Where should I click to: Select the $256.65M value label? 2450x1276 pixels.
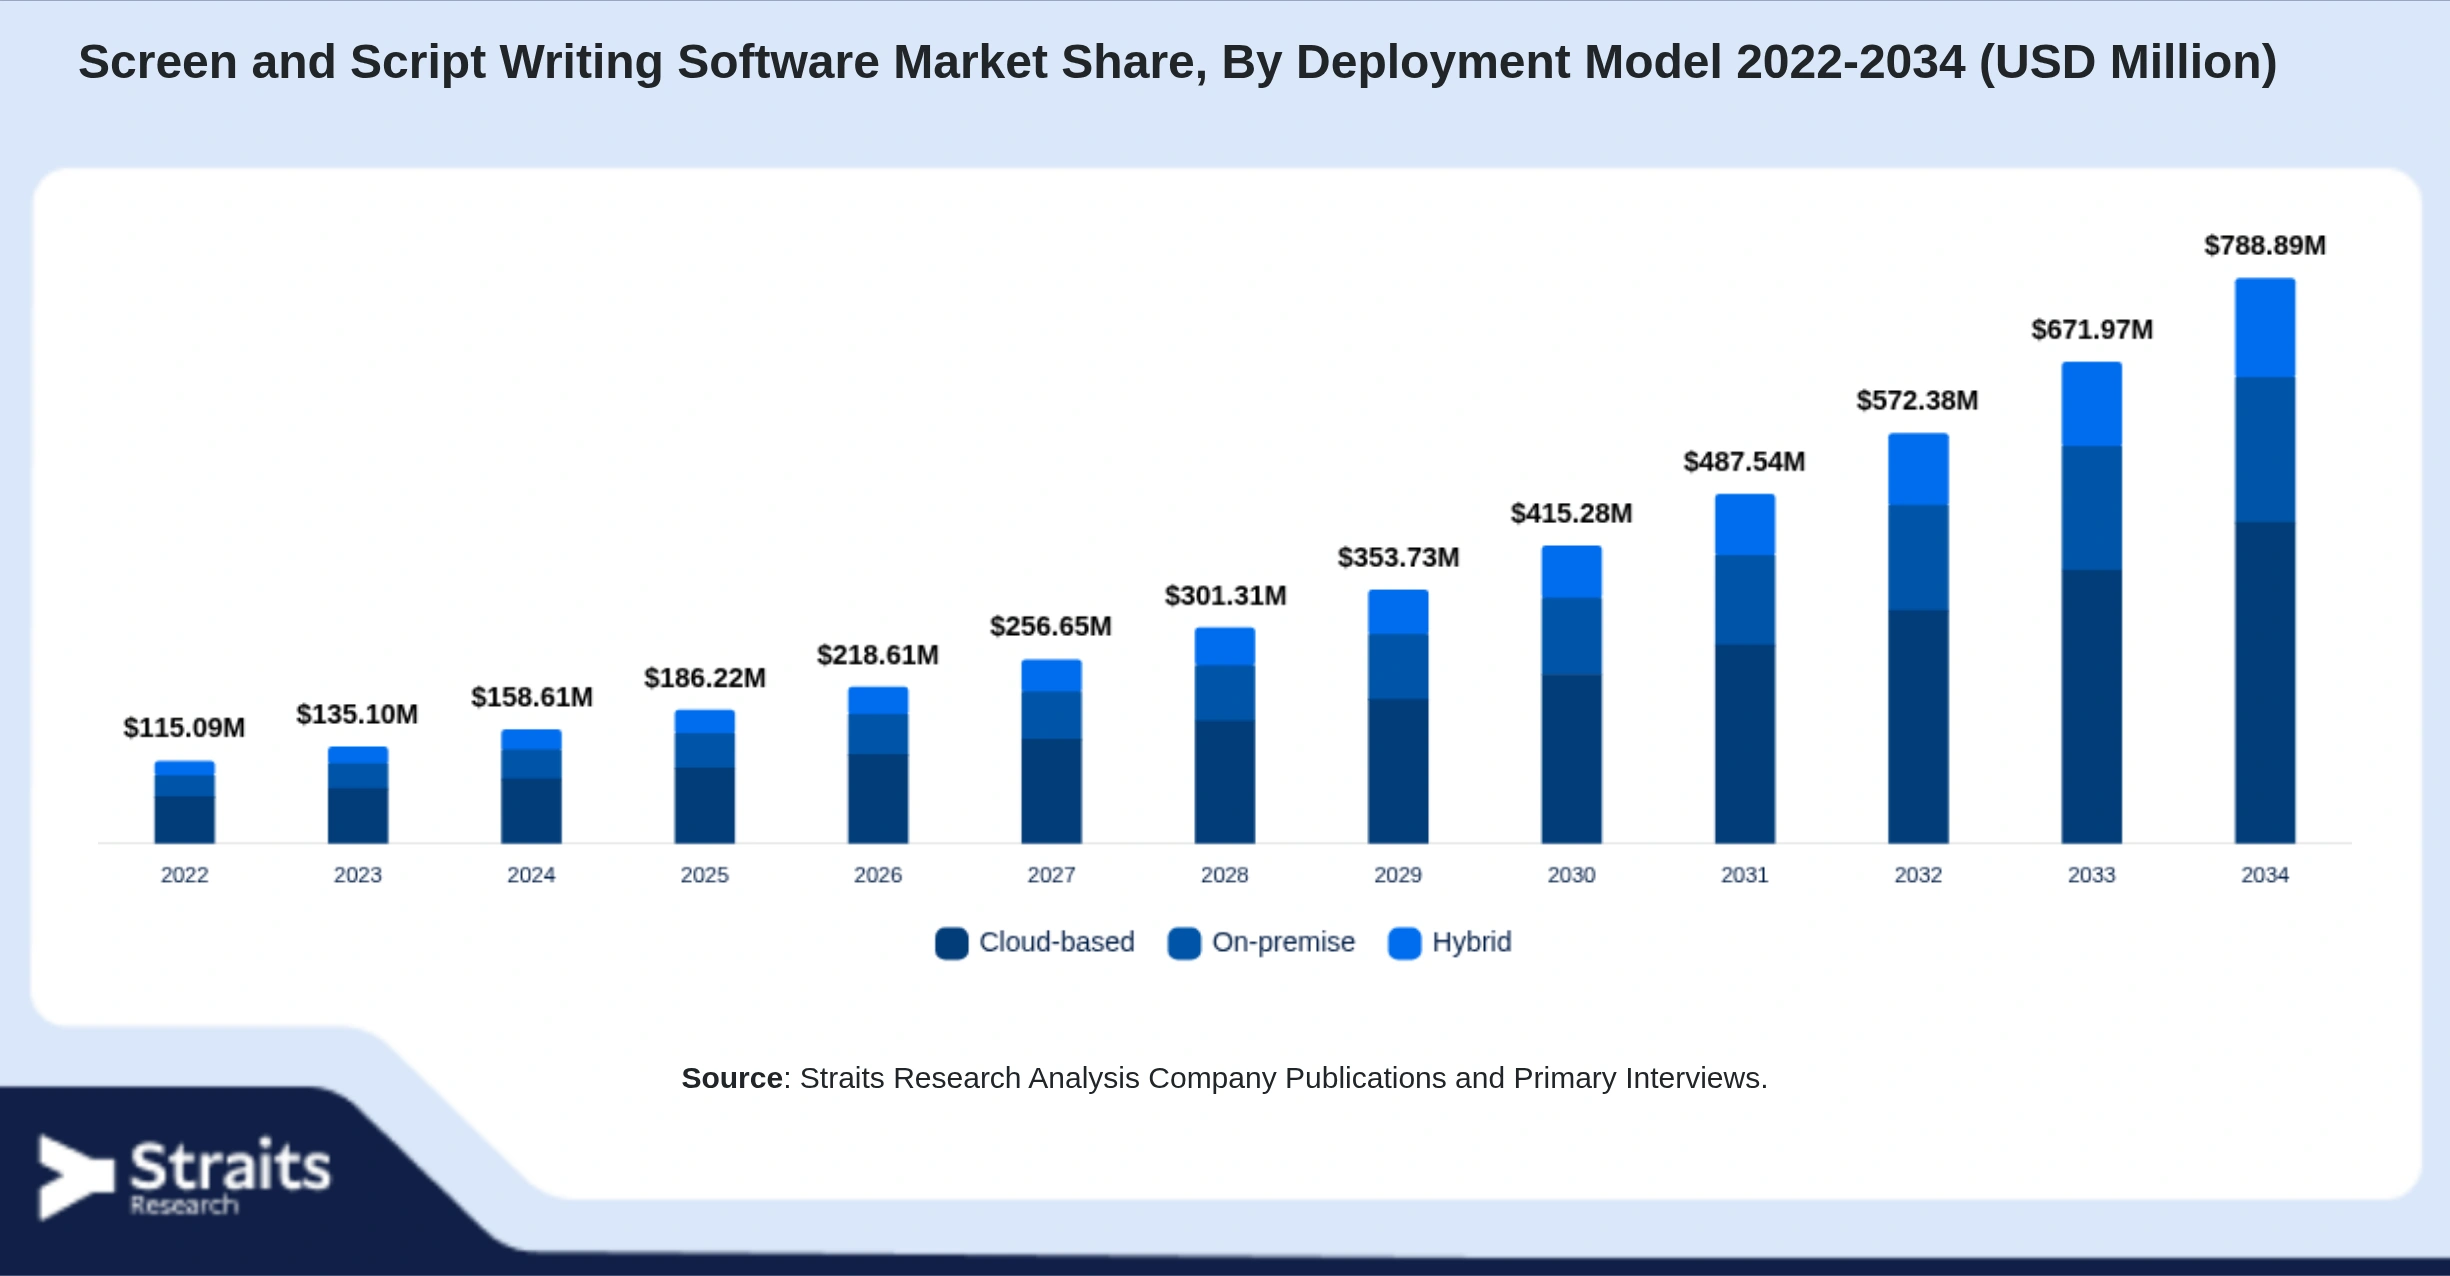(1051, 626)
